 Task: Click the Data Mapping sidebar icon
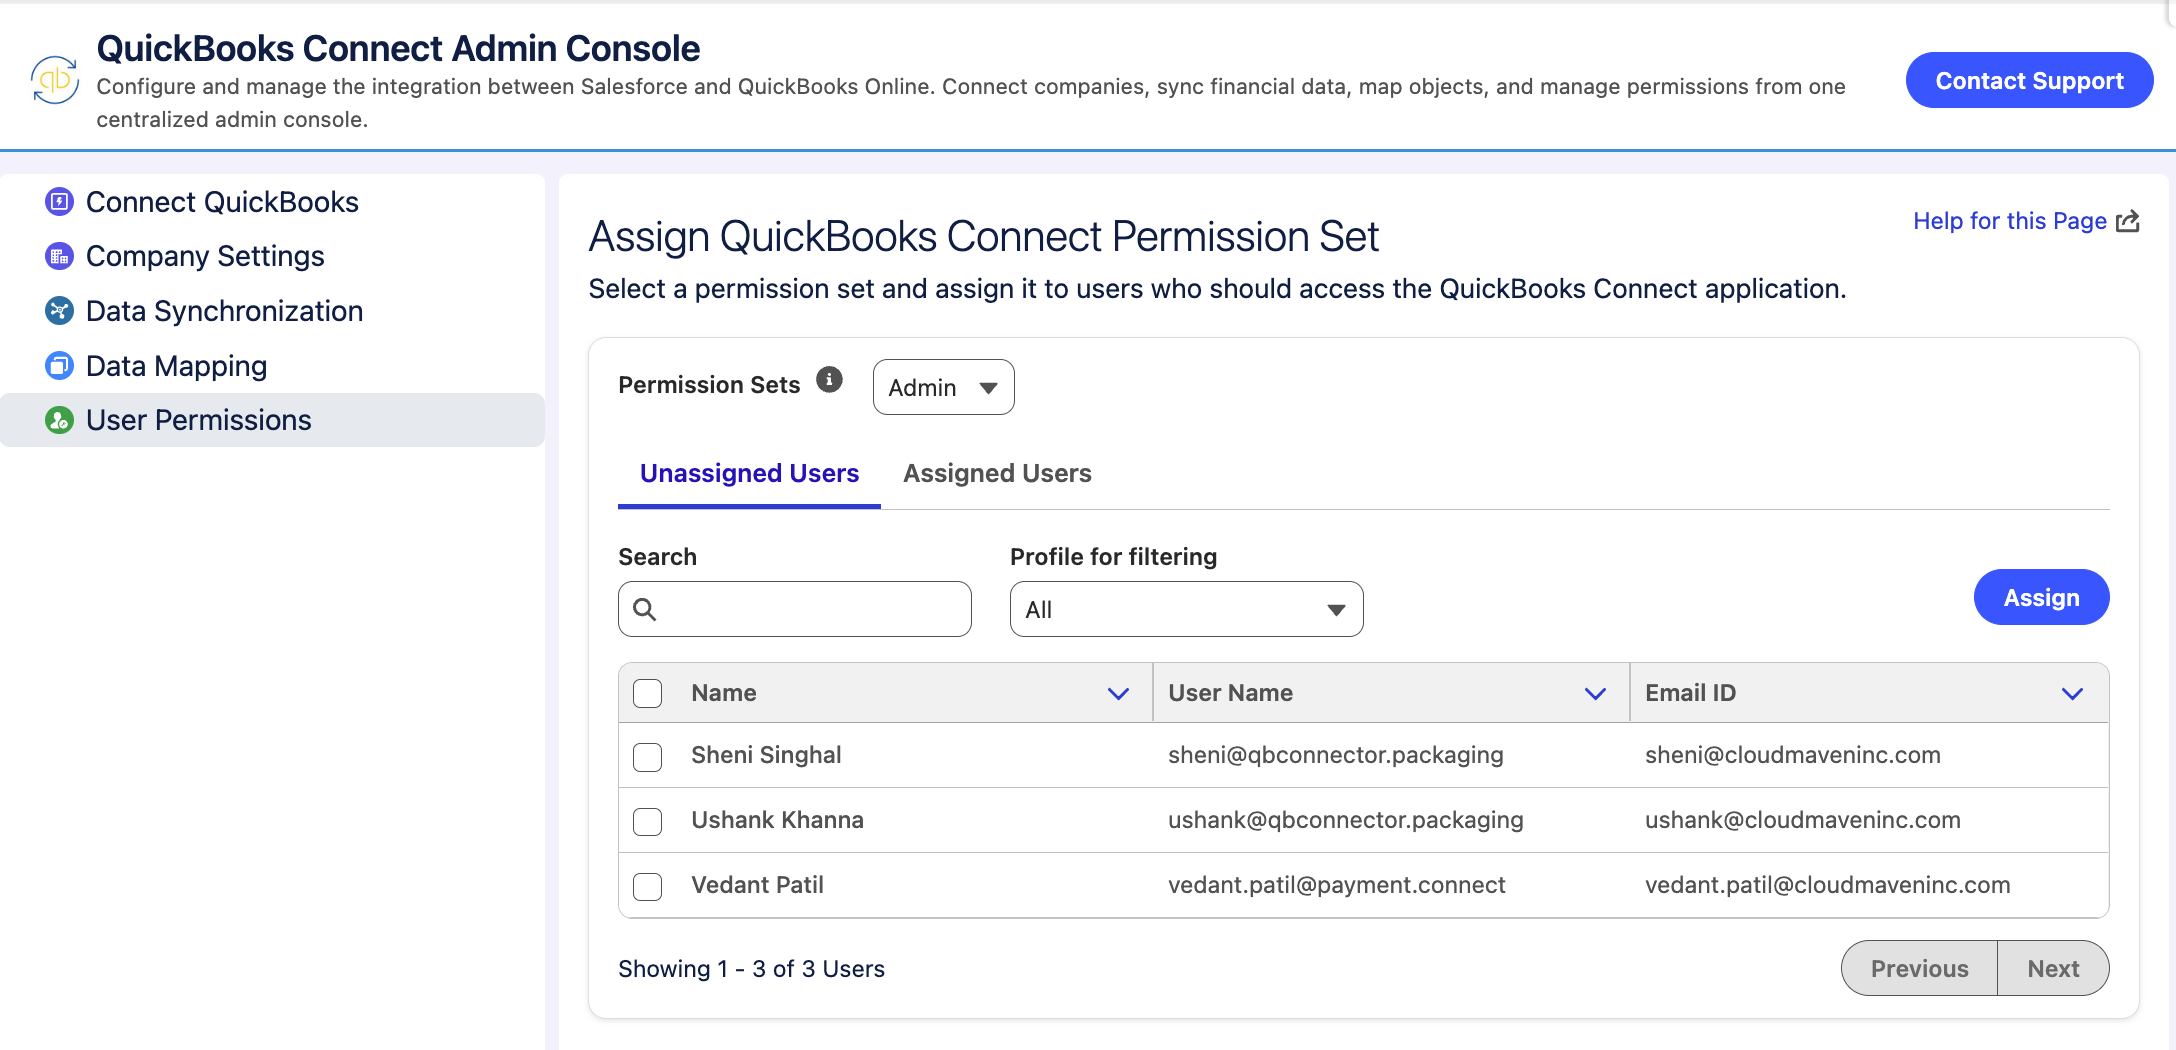tap(60, 366)
